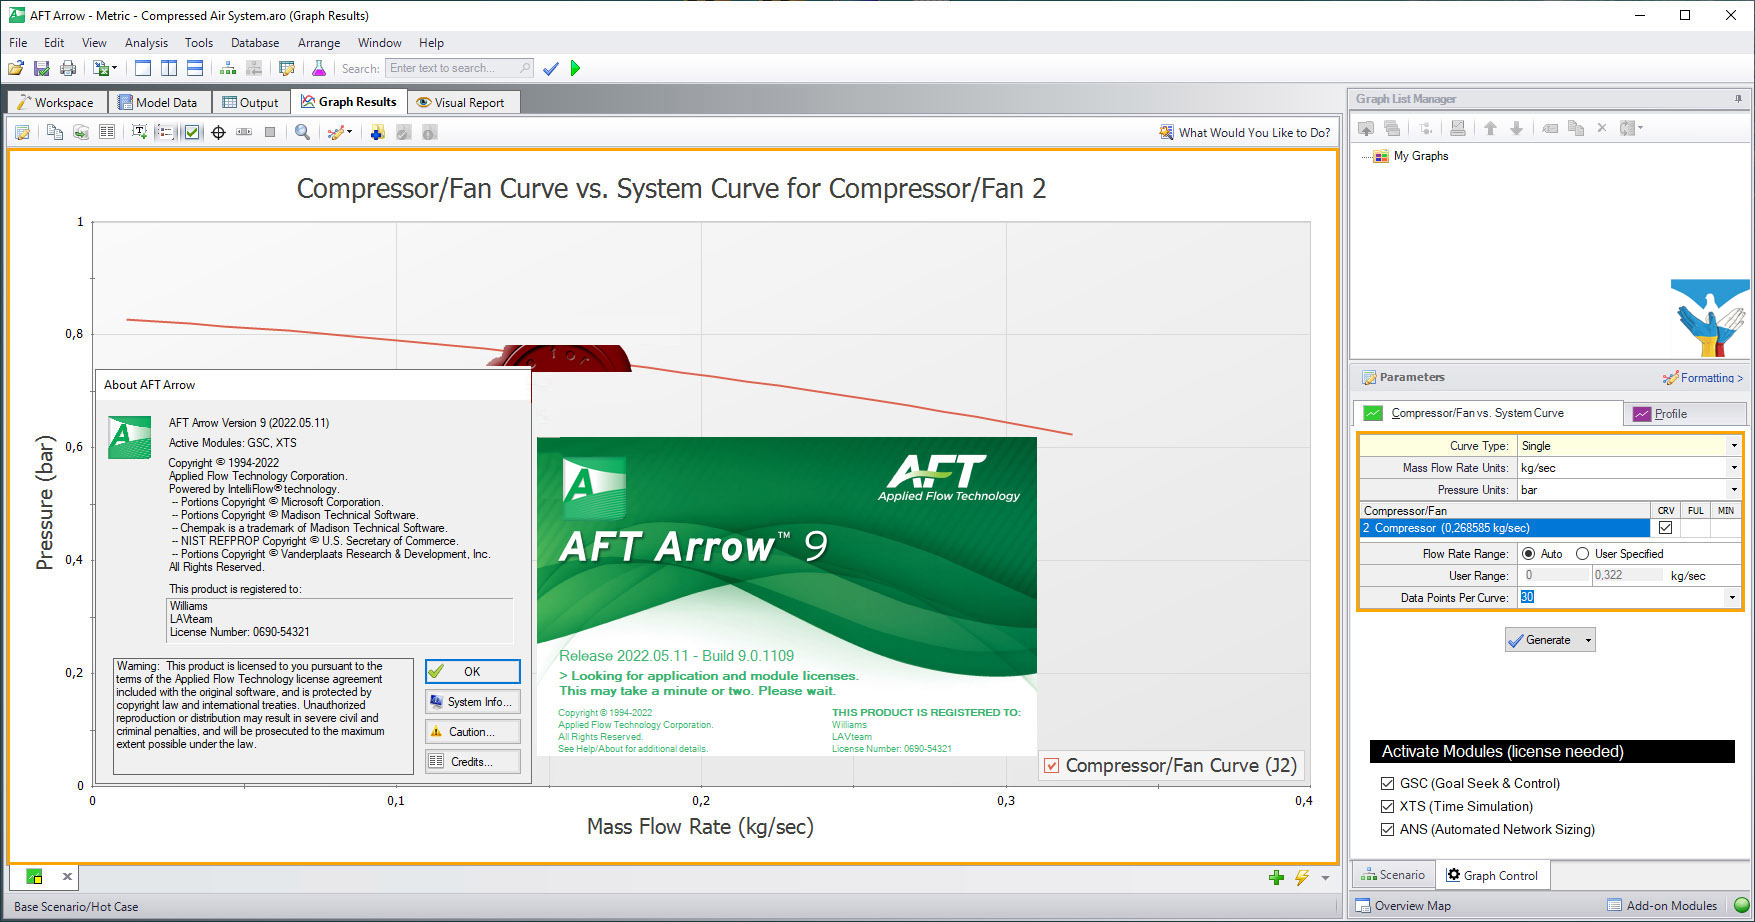
Task: Open the Arrange menu
Action: coord(319,43)
